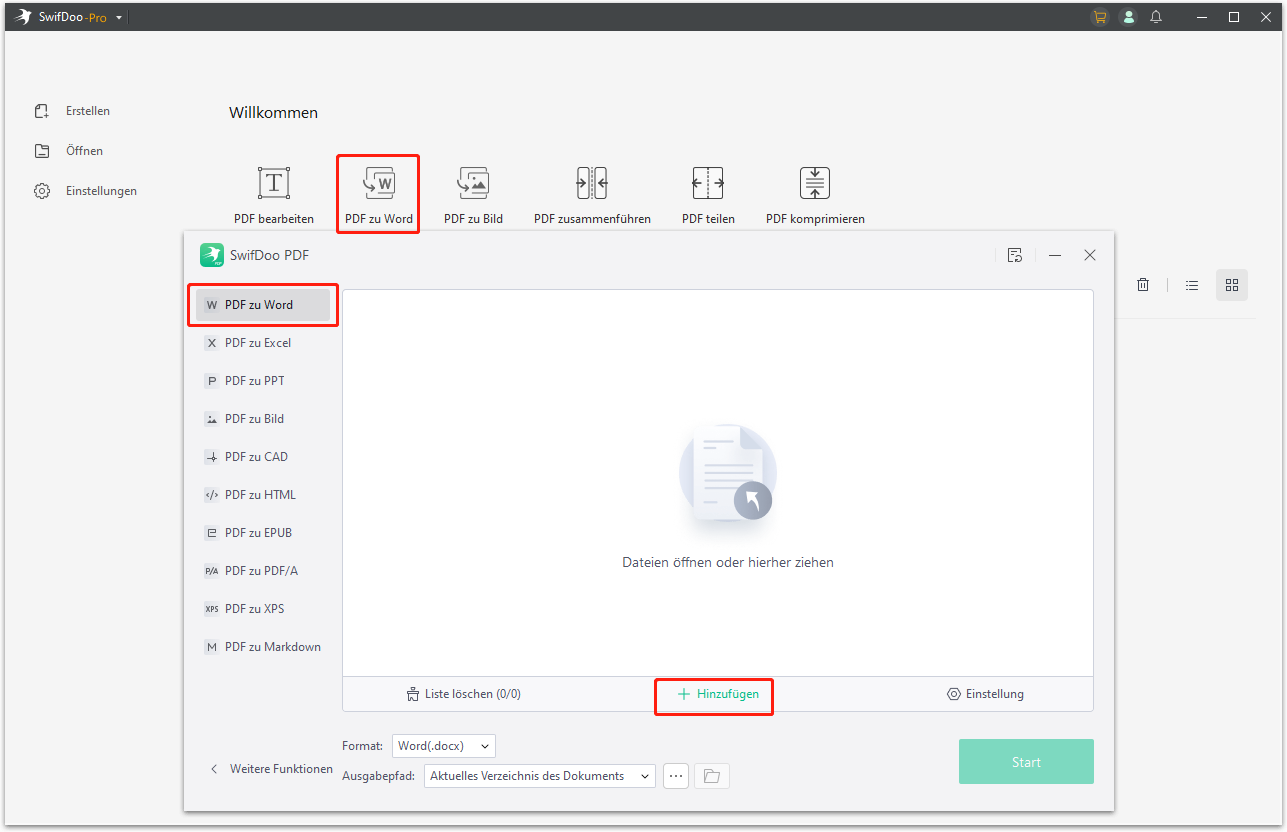1287x832 pixels.
Task: Select the PDF zusammenführen icon
Action: 592,184
